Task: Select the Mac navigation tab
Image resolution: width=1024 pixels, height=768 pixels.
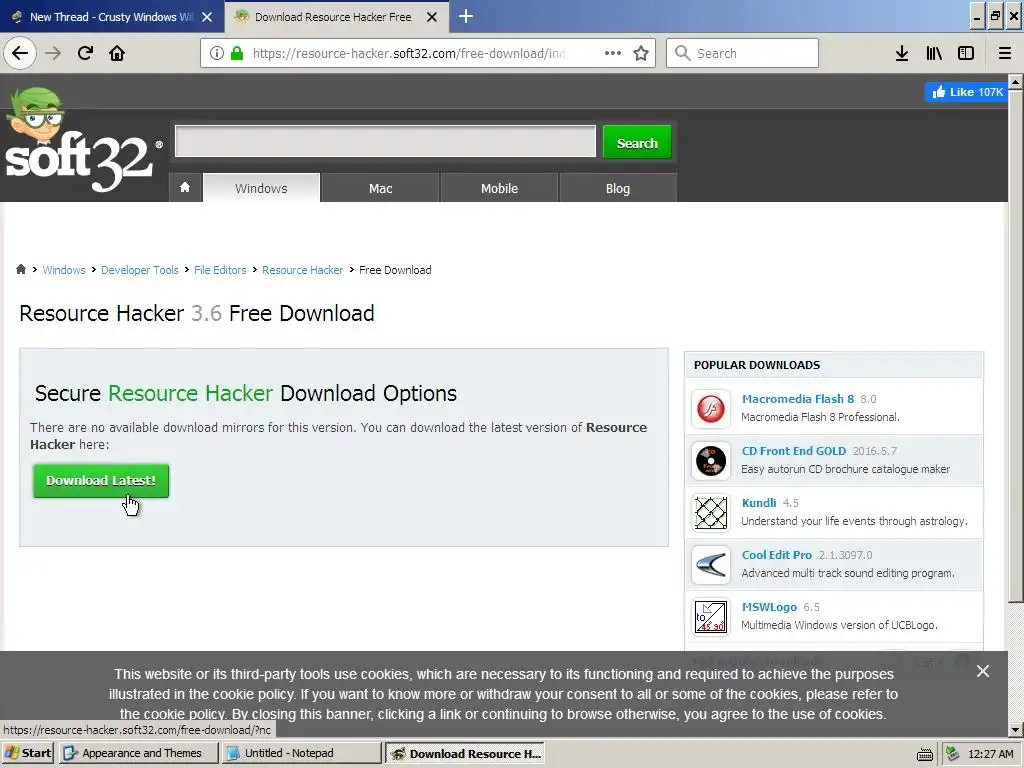Action: click(381, 188)
